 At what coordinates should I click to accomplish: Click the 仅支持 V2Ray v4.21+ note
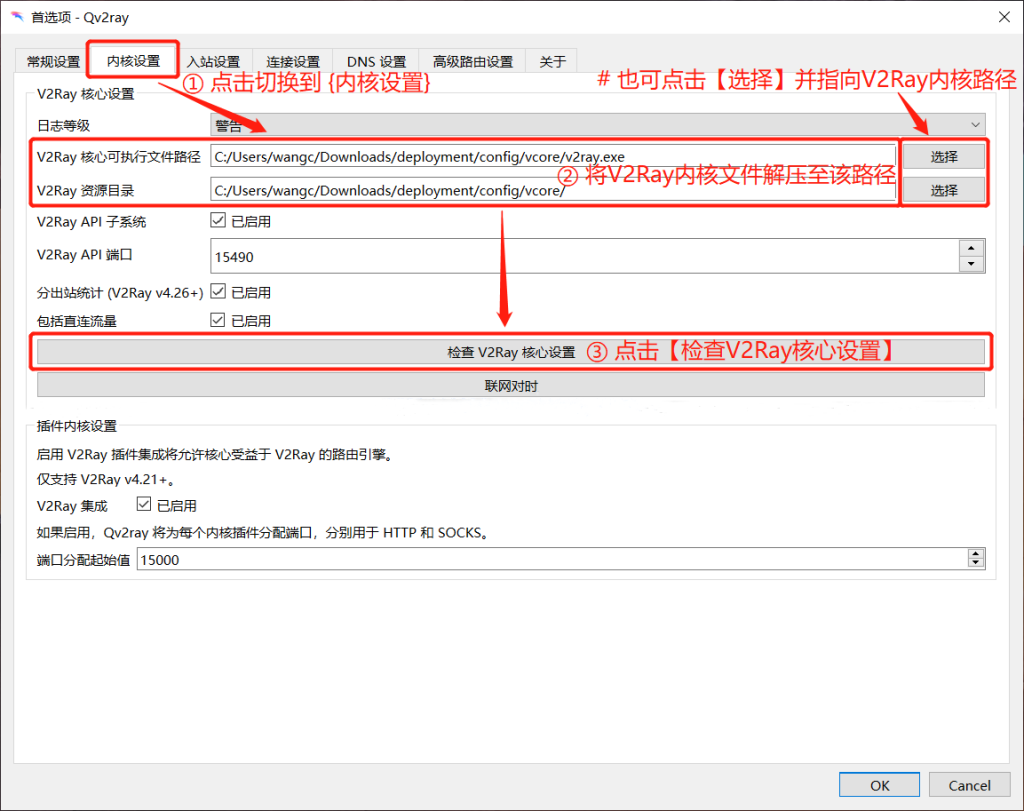(106, 479)
